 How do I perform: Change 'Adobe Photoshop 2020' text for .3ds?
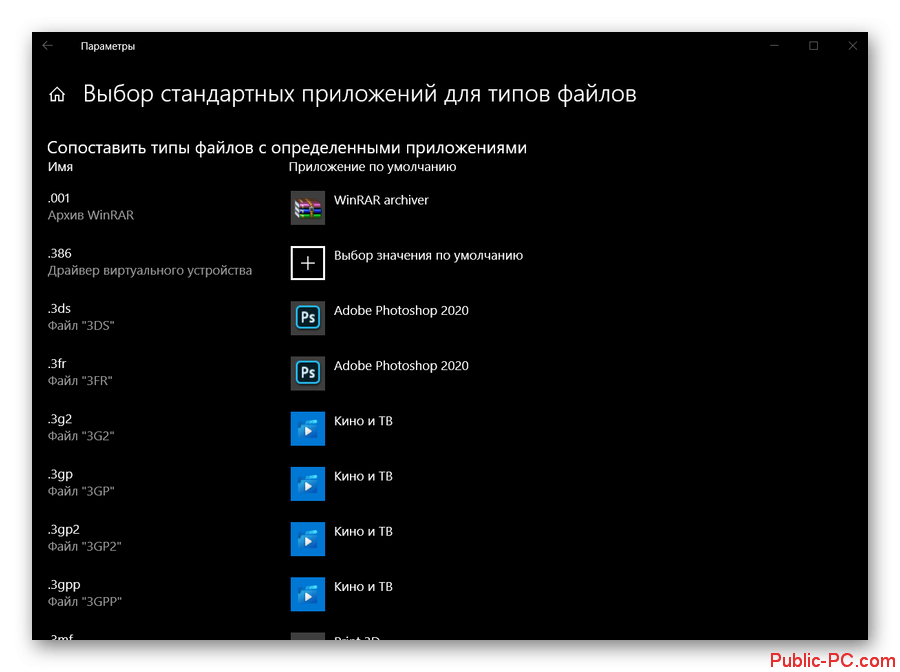pos(401,310)
